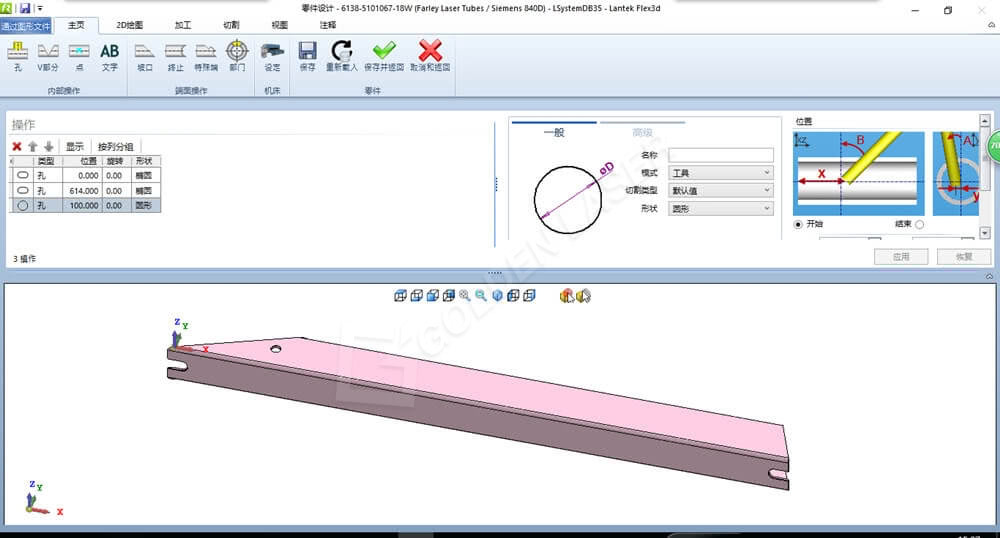Screen dimensions: 1000x538
Task: Click 取消和返回 red X icon
Action: coord(430,55)
